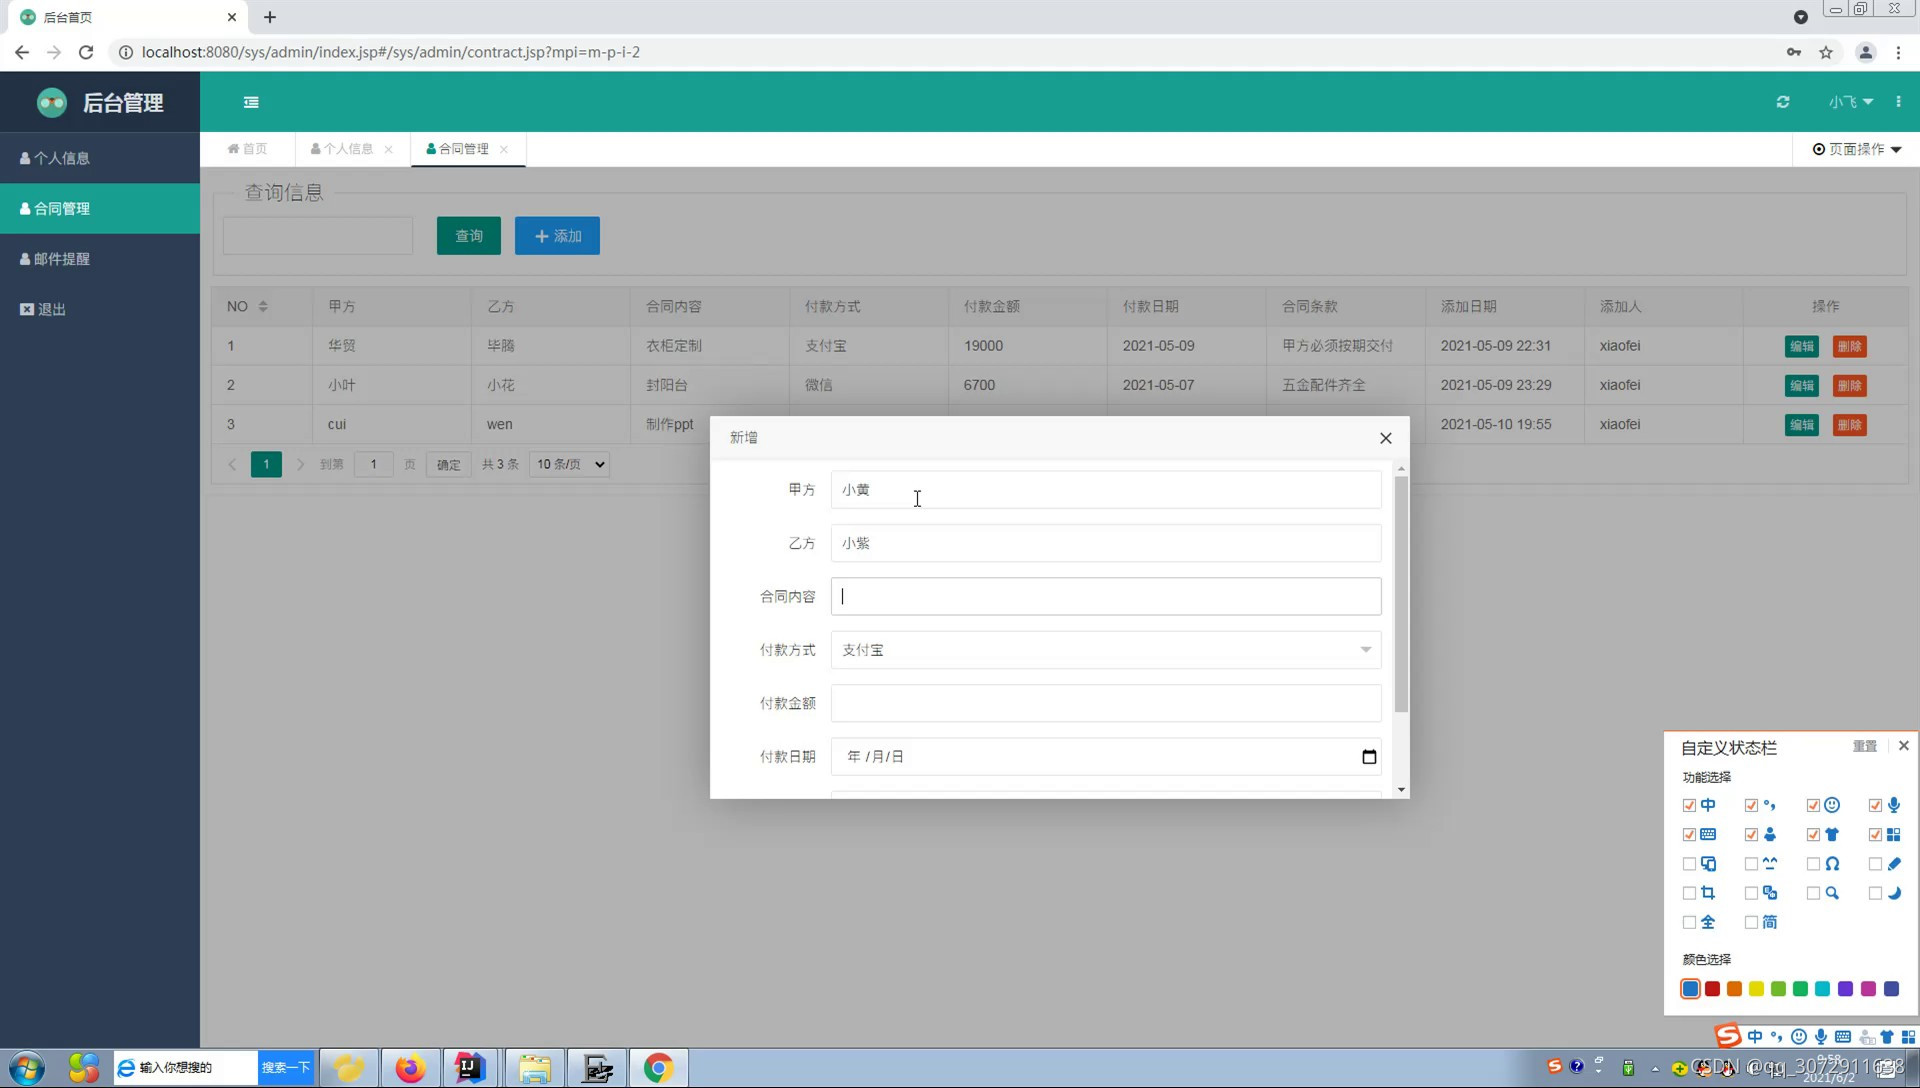
Task: Open 个人信息 in the sidebar
Action: [100, 158]
